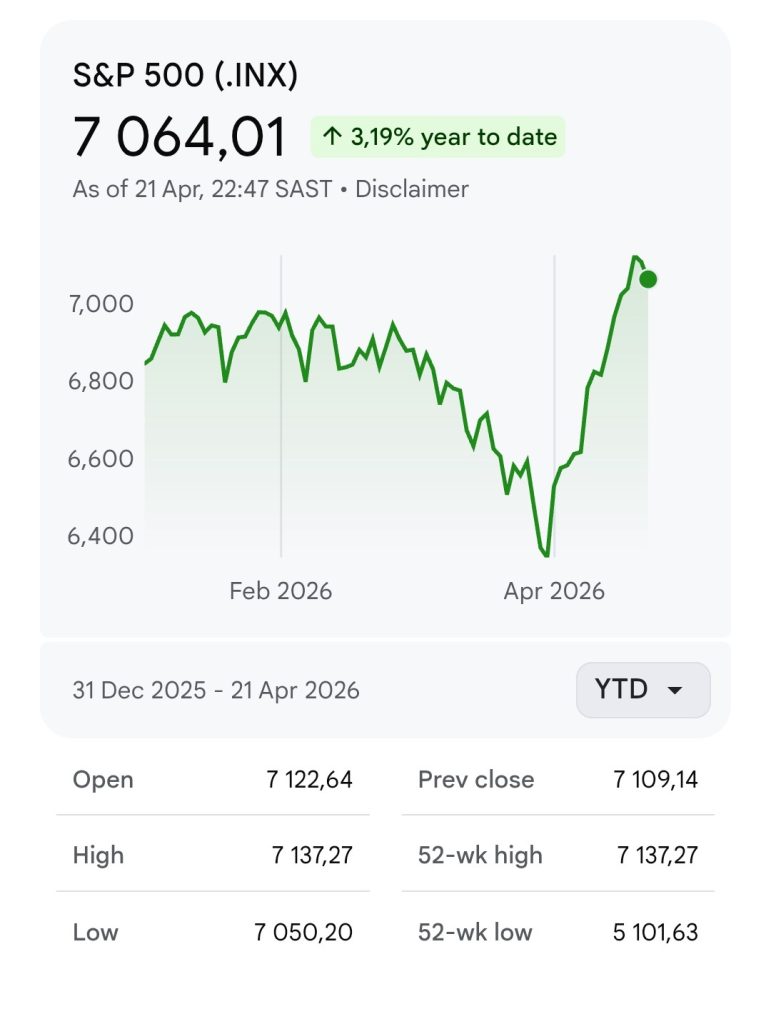Select the Feb 2026 axis label
The width and height of the screenshot is (771, 1024).
(x=280, y=591)
